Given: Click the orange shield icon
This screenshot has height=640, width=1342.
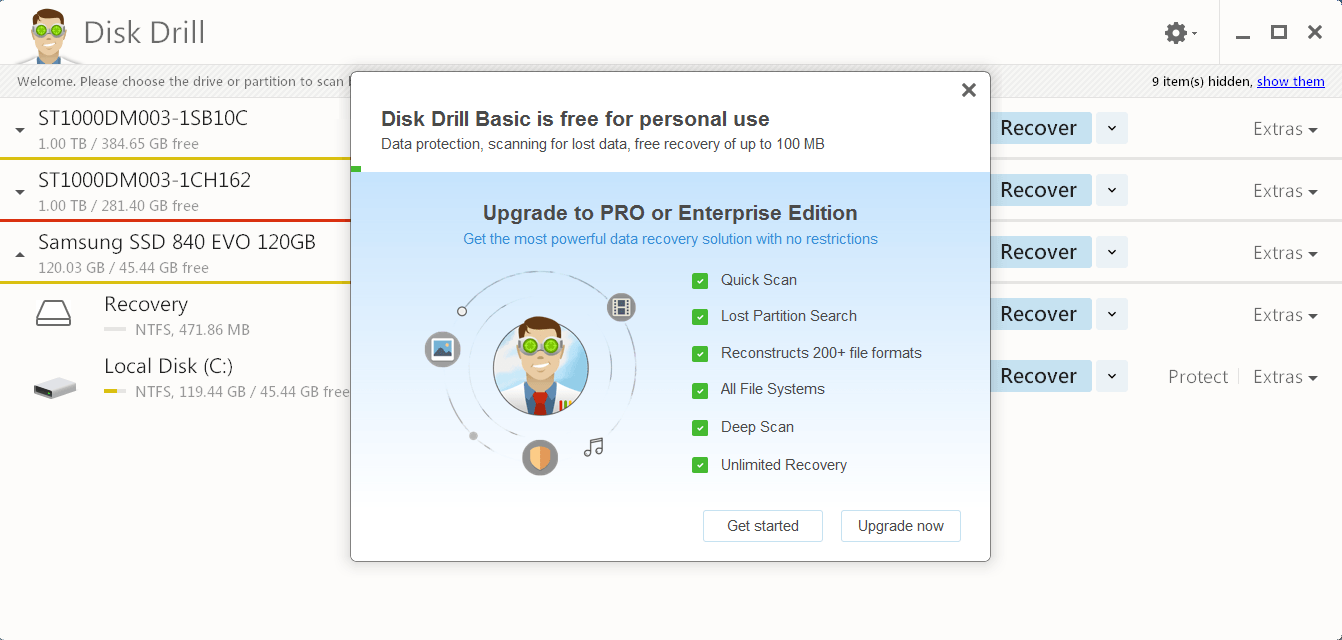Looking at the screenshot, I should pyautogui.click(x=540, y=457).
